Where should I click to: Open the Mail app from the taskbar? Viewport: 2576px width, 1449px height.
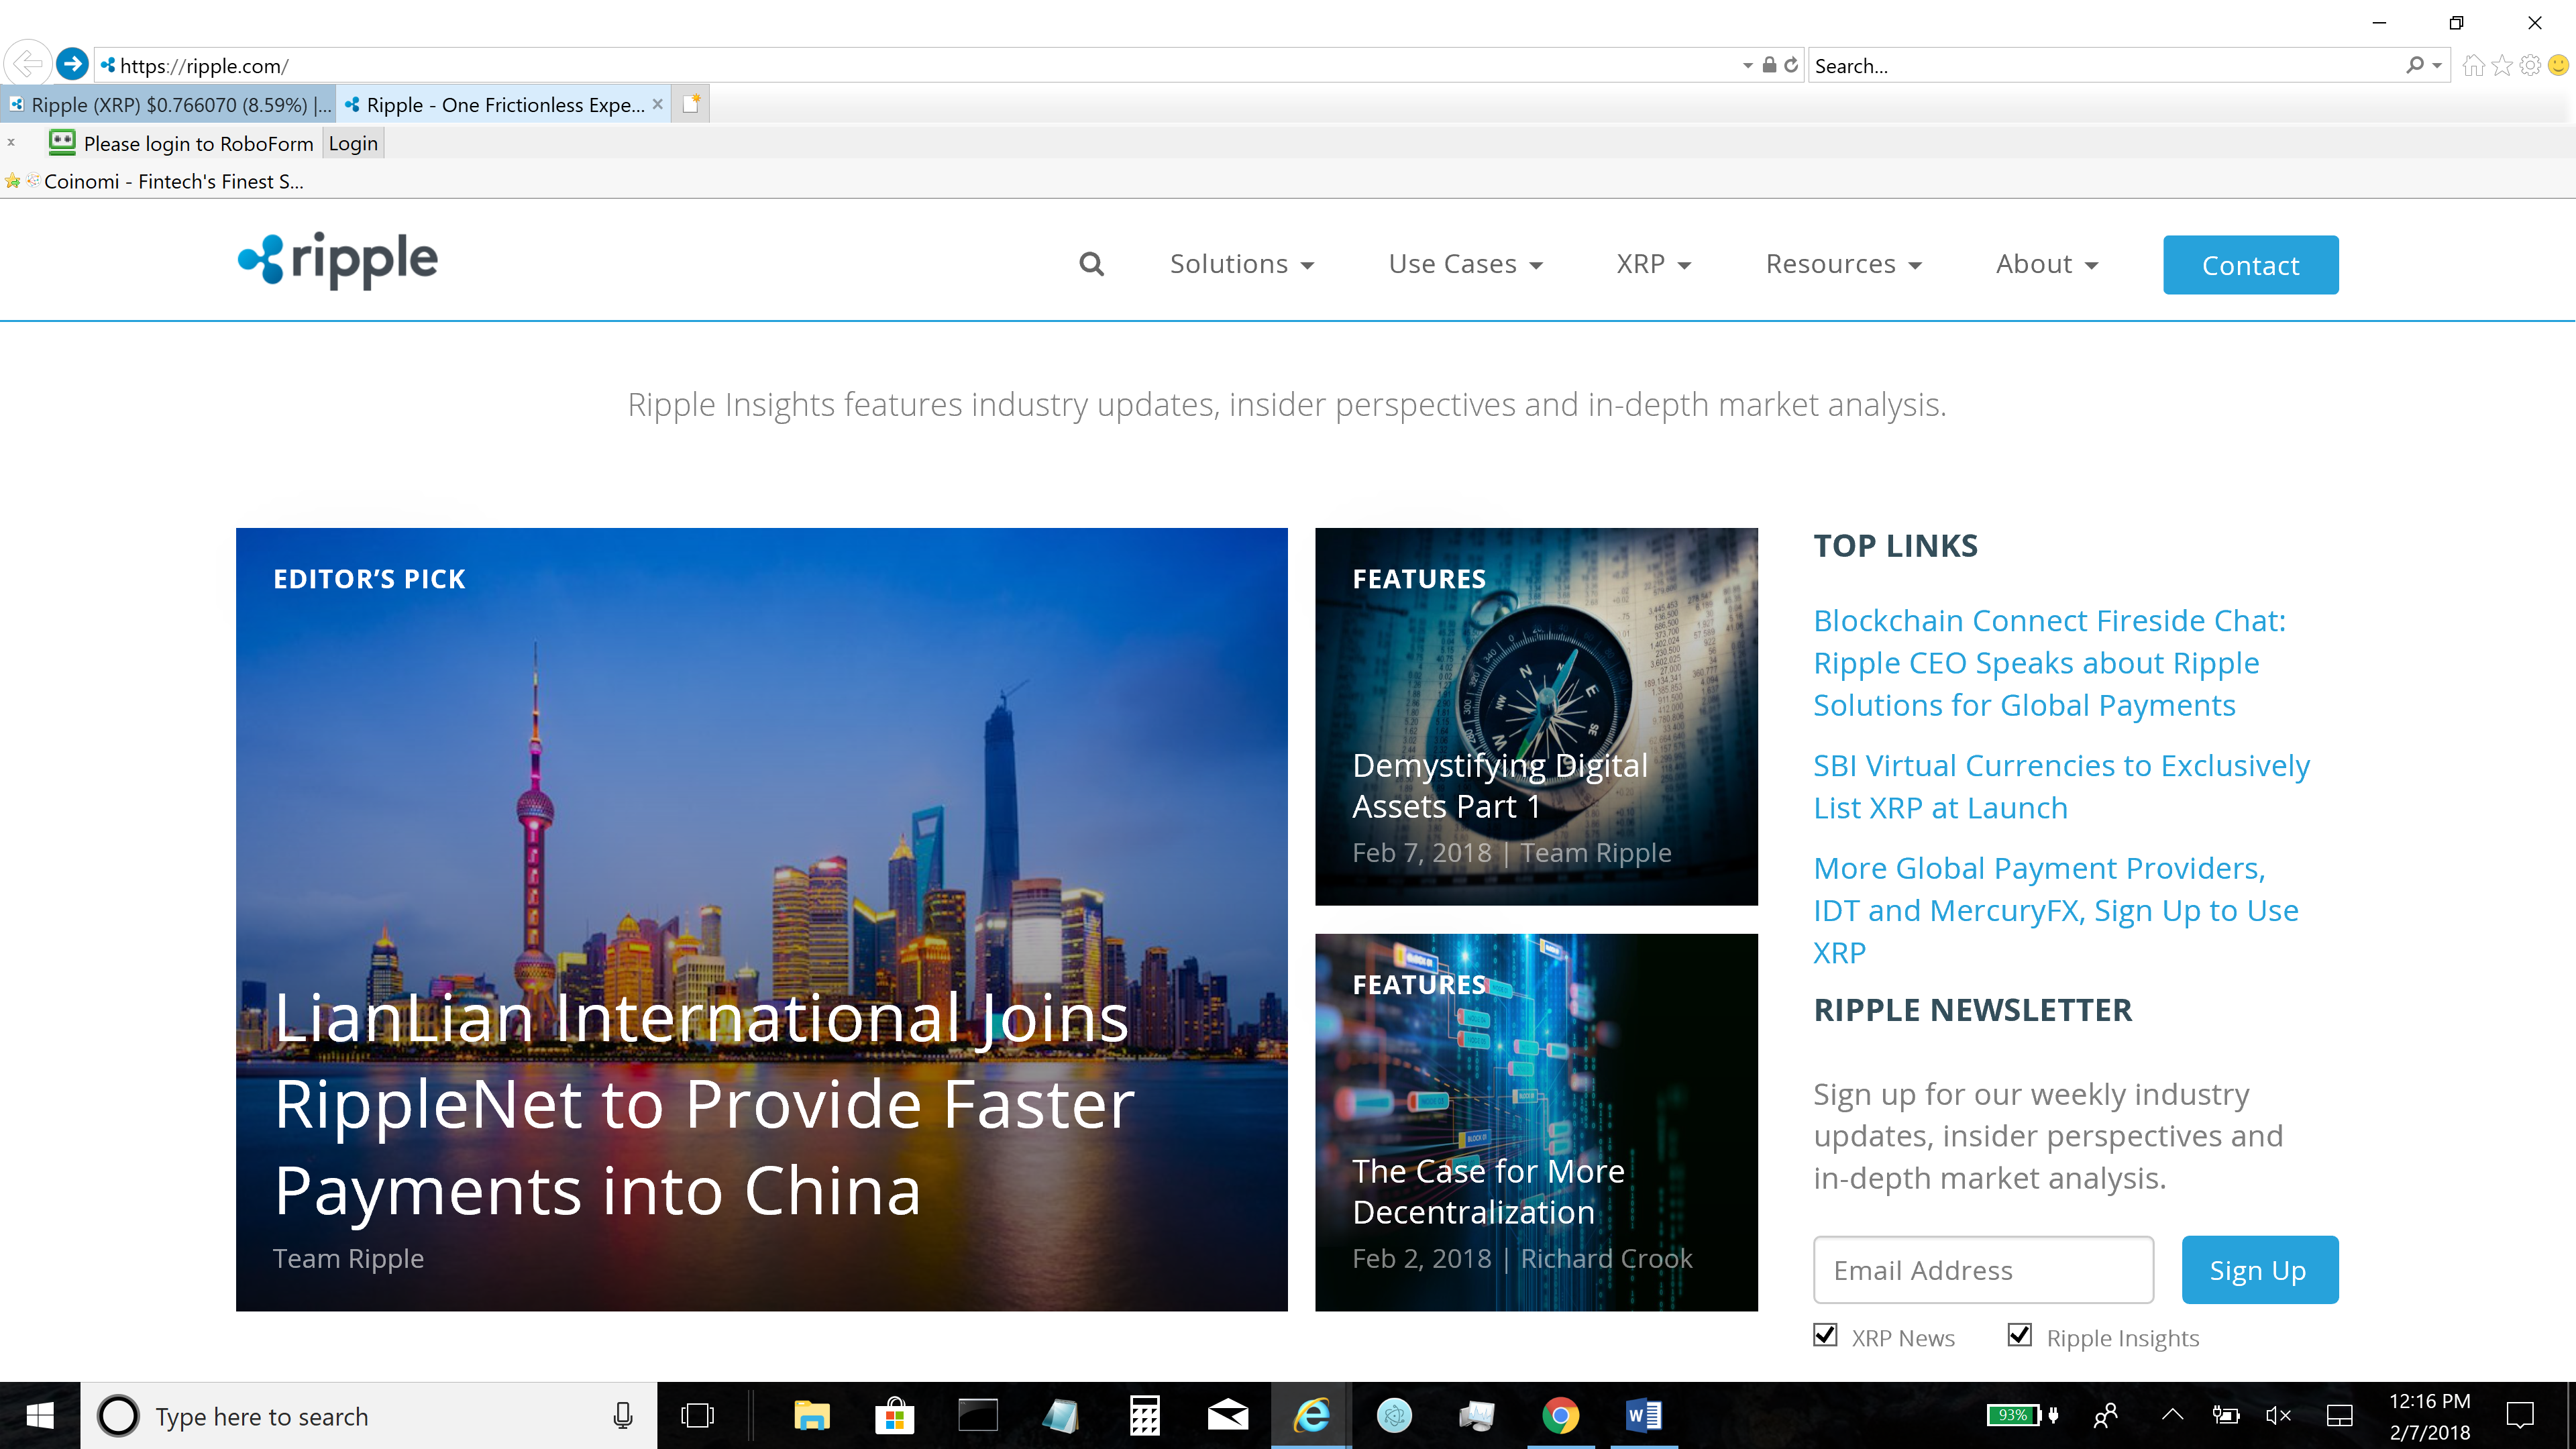[x=1227, y=1416]
